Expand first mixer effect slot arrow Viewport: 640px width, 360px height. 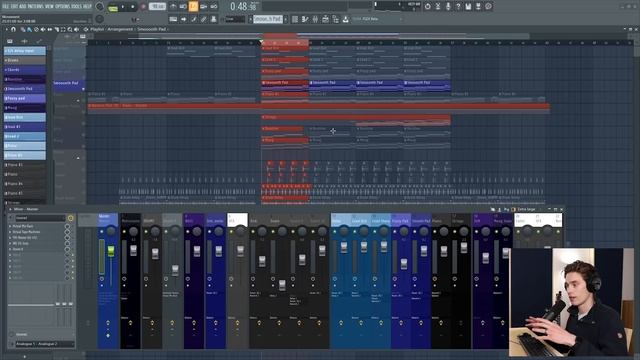[x=10, y=226]
